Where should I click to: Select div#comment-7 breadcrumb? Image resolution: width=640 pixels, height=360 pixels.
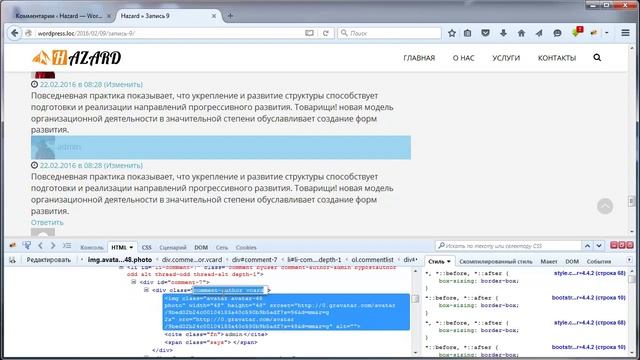(x=254, y=260)
